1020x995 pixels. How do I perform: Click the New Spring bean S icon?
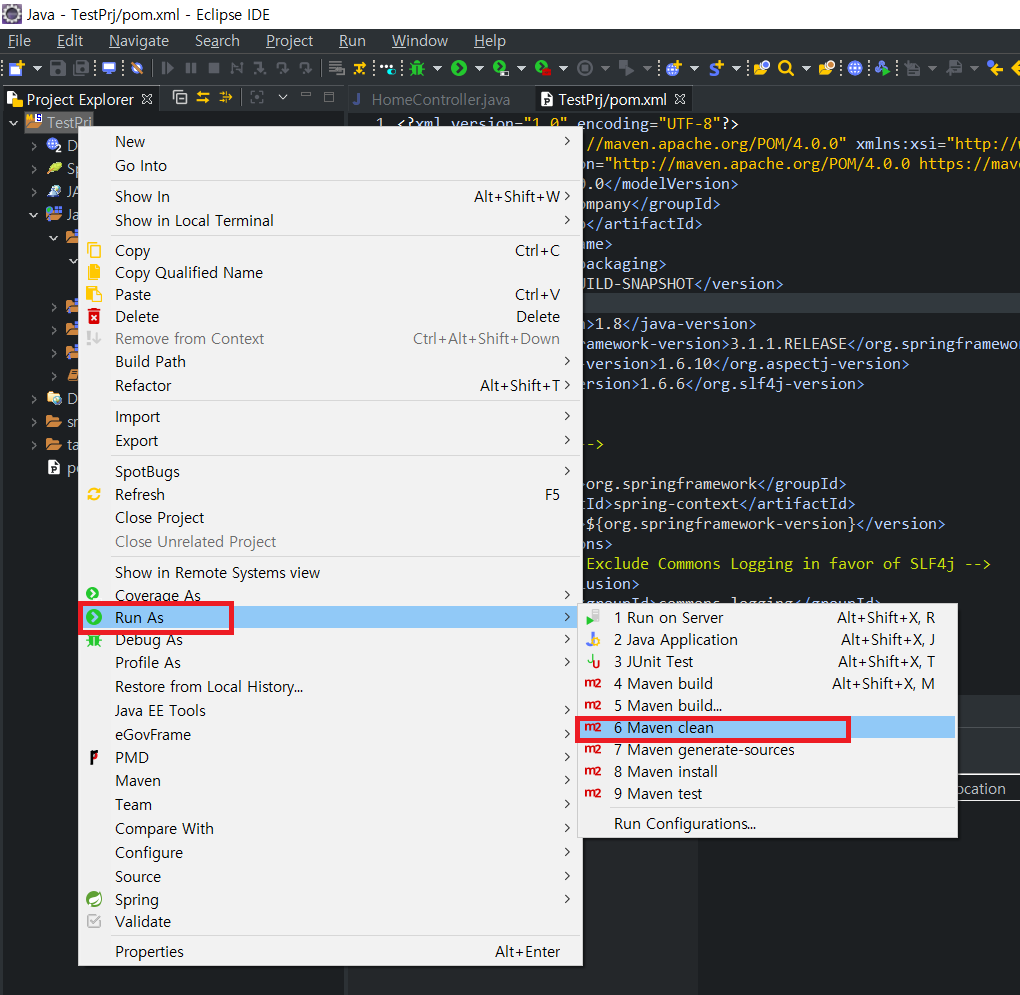click(x=716, y=68)
